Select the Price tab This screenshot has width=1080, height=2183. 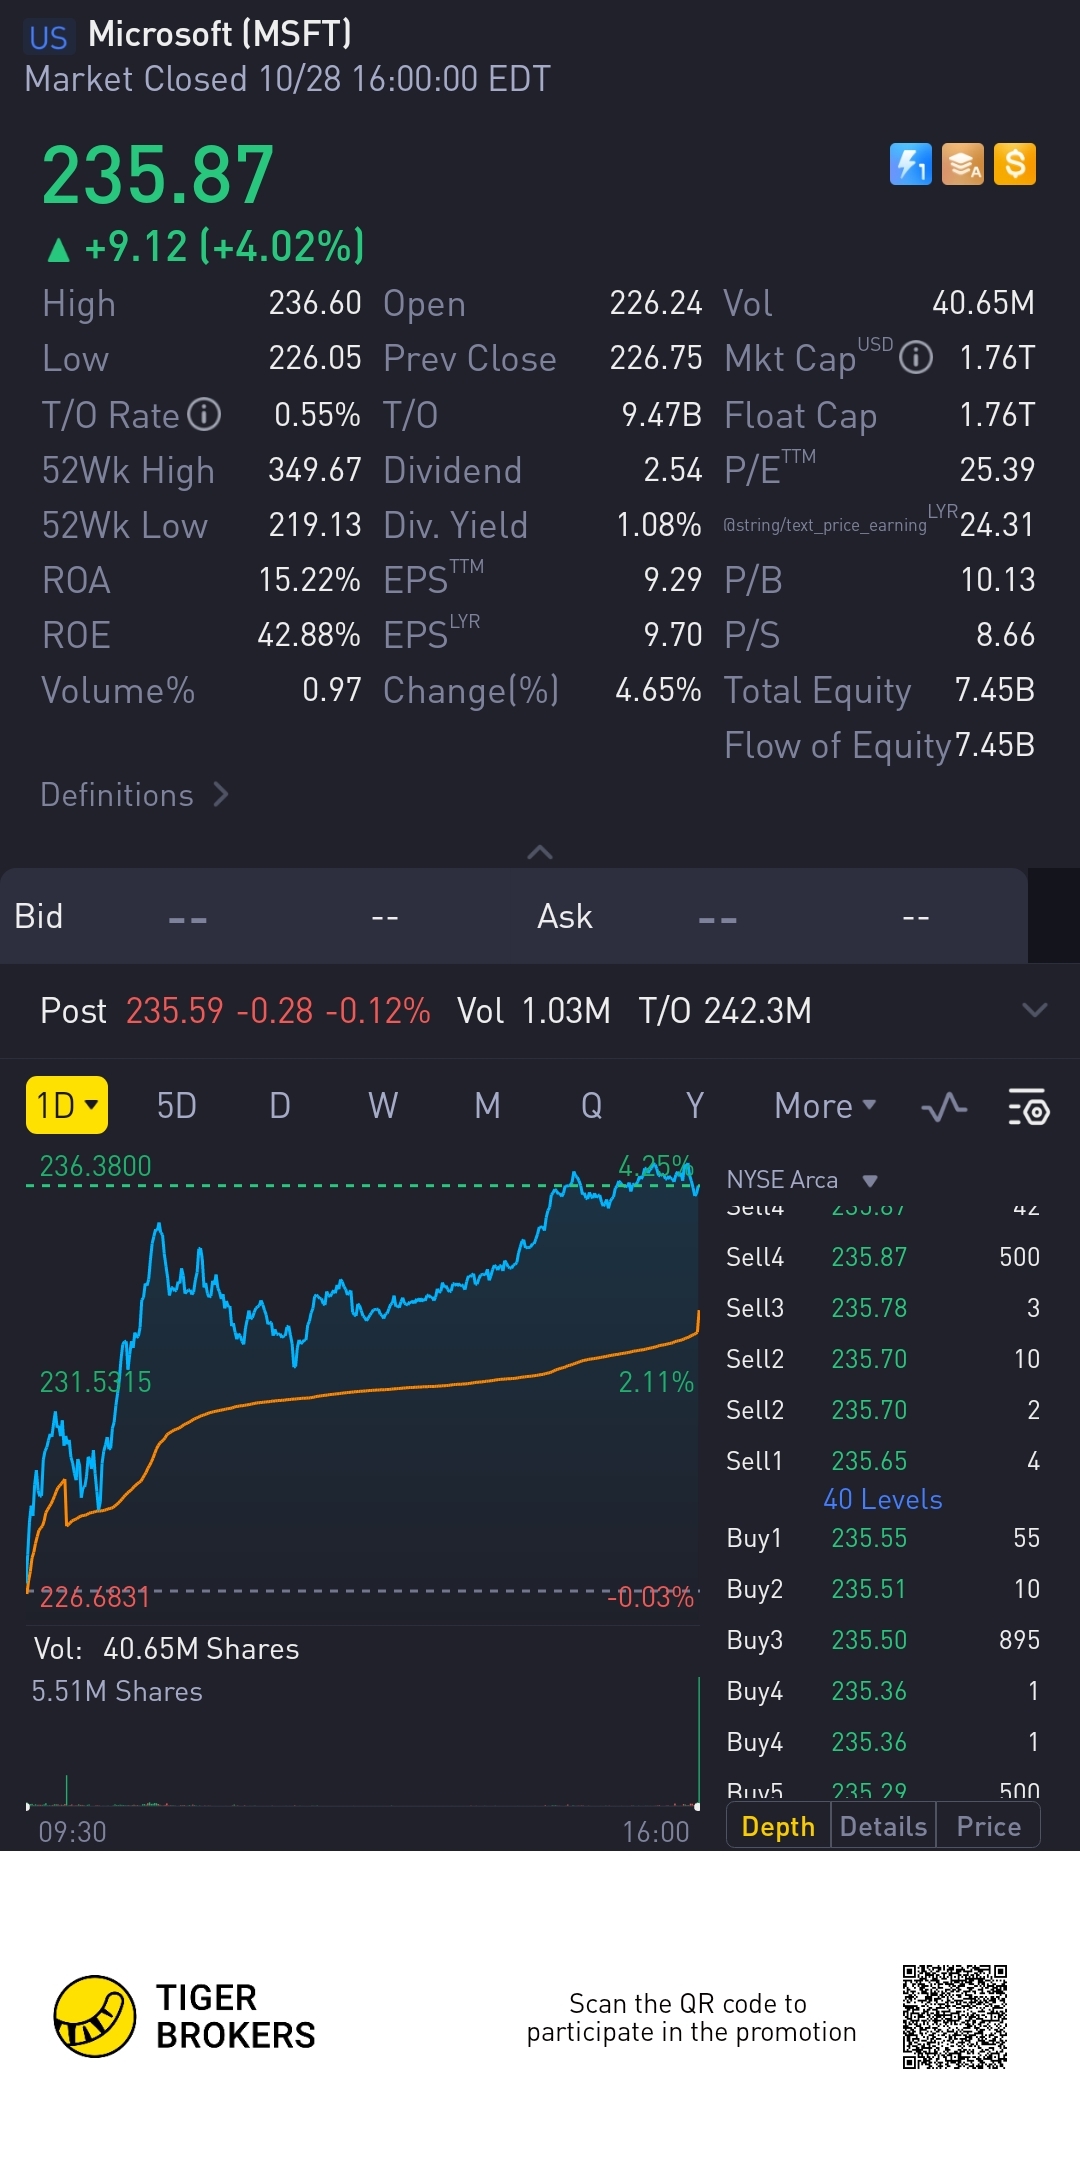988,1826
